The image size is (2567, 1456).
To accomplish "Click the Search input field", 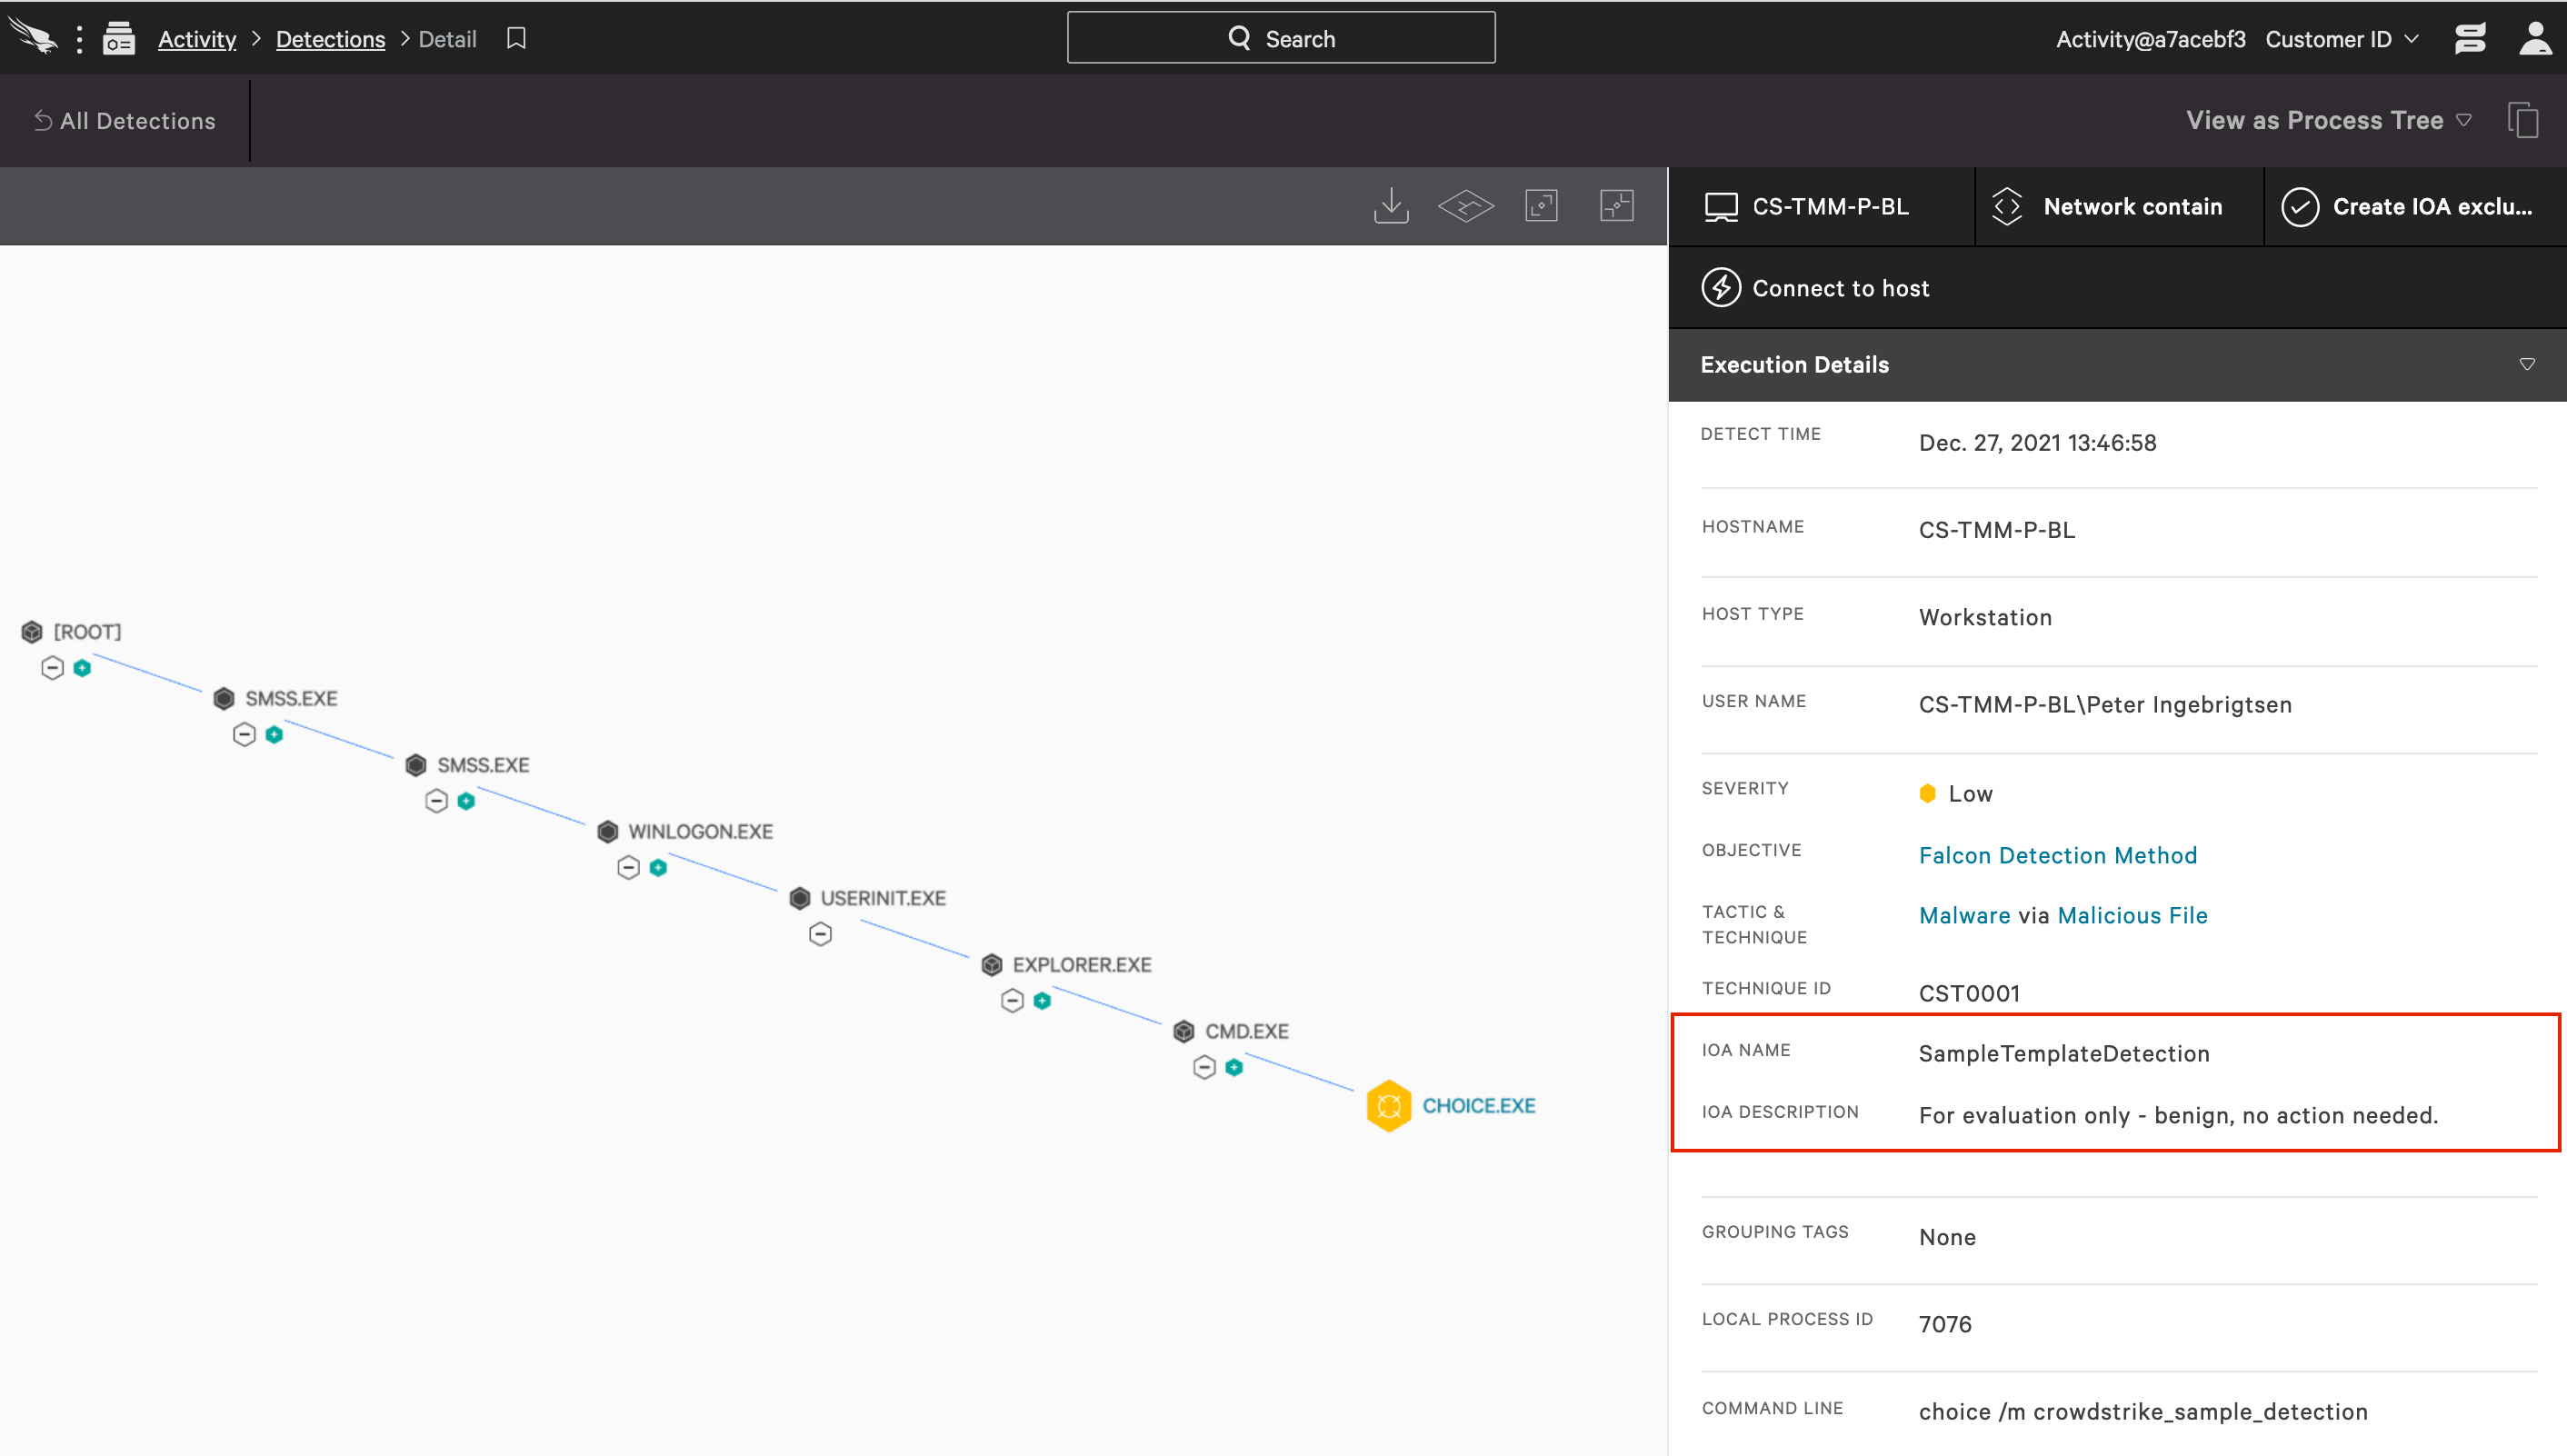I will [1283, 37].
